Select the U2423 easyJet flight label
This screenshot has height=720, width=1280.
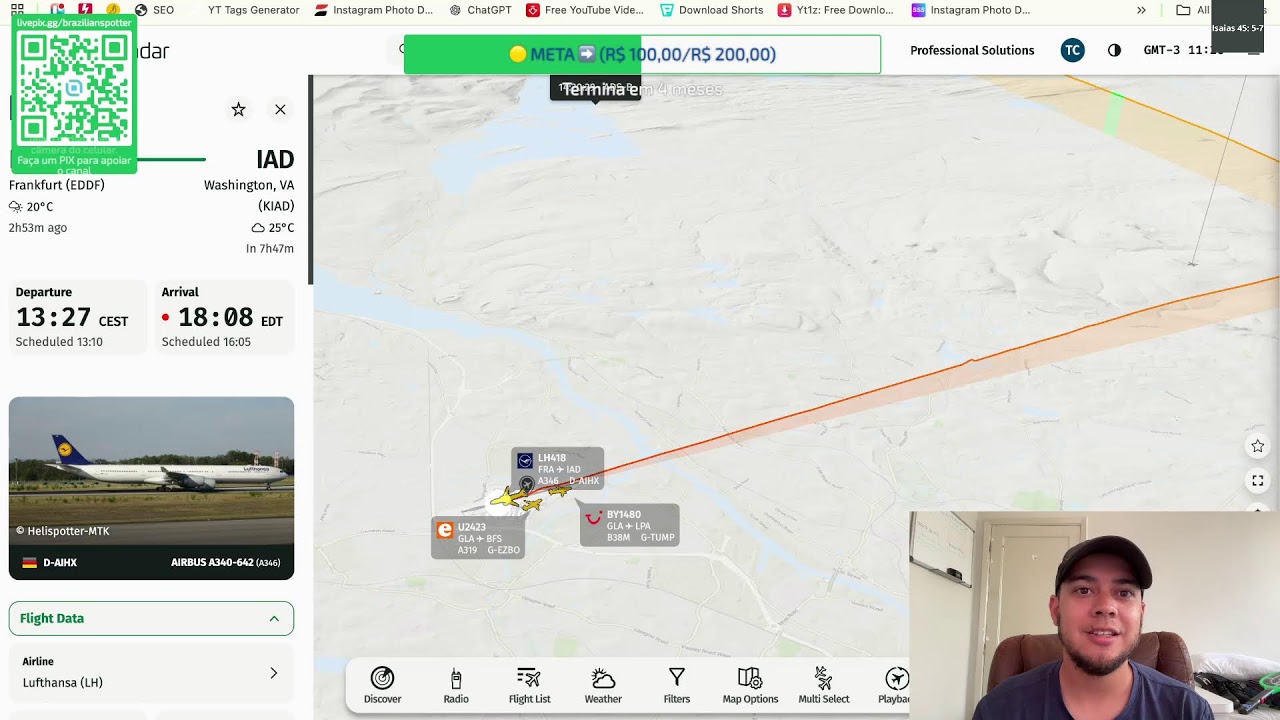[478, 538]
